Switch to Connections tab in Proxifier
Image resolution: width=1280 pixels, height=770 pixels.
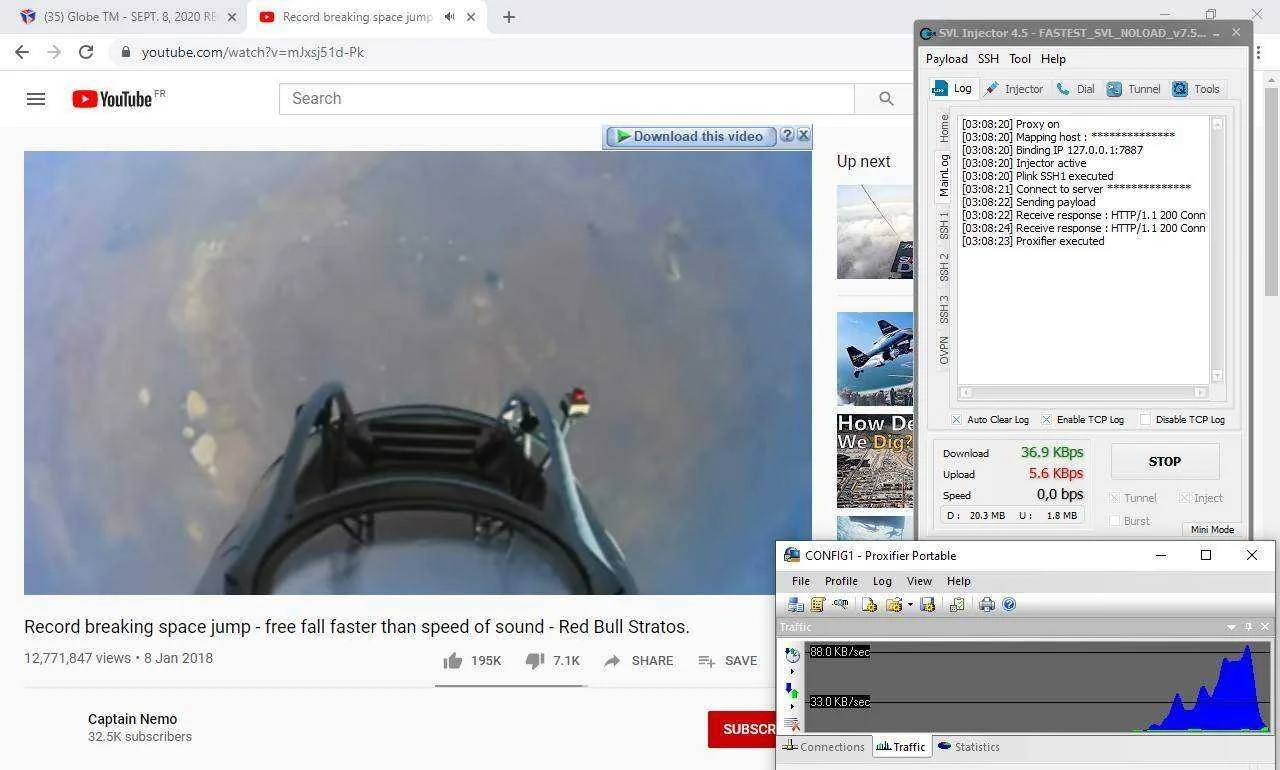(x=824, y=747)
